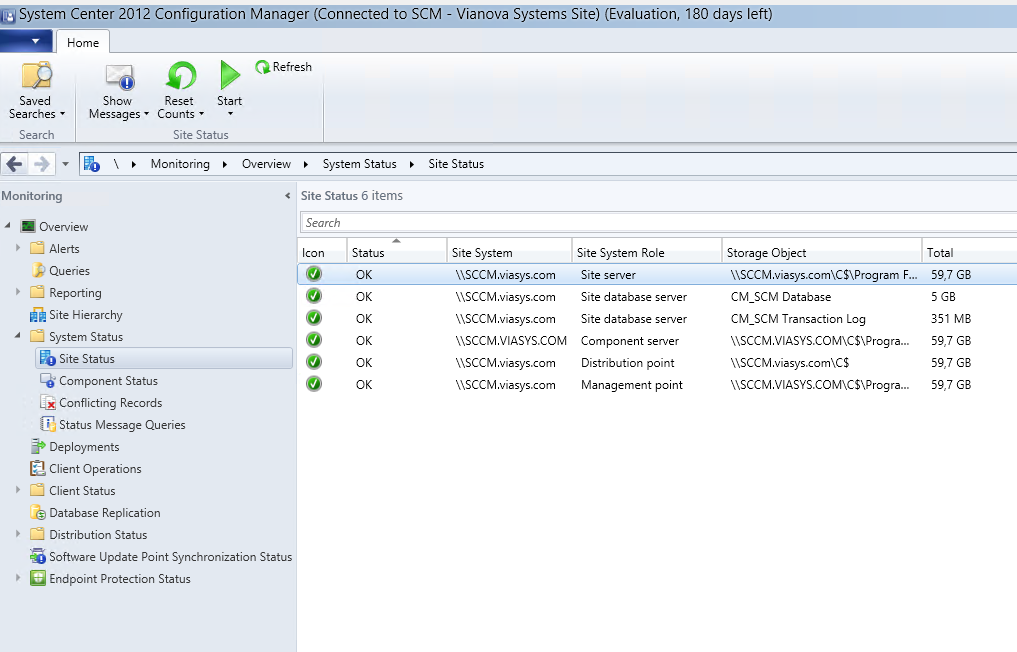
Task: Collapse the Overview tree node
Action: point(8,226)
